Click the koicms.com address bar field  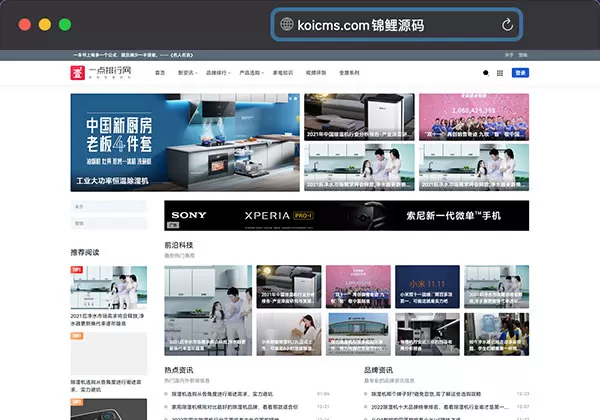pos(397,24)
